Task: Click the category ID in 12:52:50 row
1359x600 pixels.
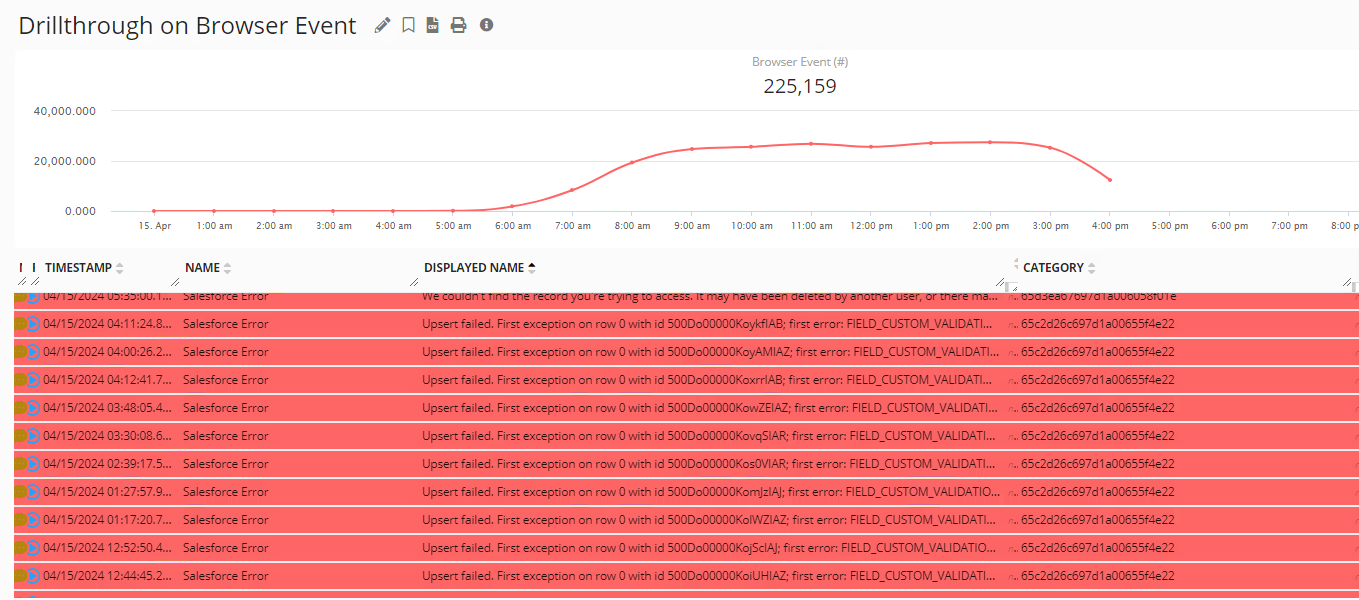Action: tap(1097, 548)
